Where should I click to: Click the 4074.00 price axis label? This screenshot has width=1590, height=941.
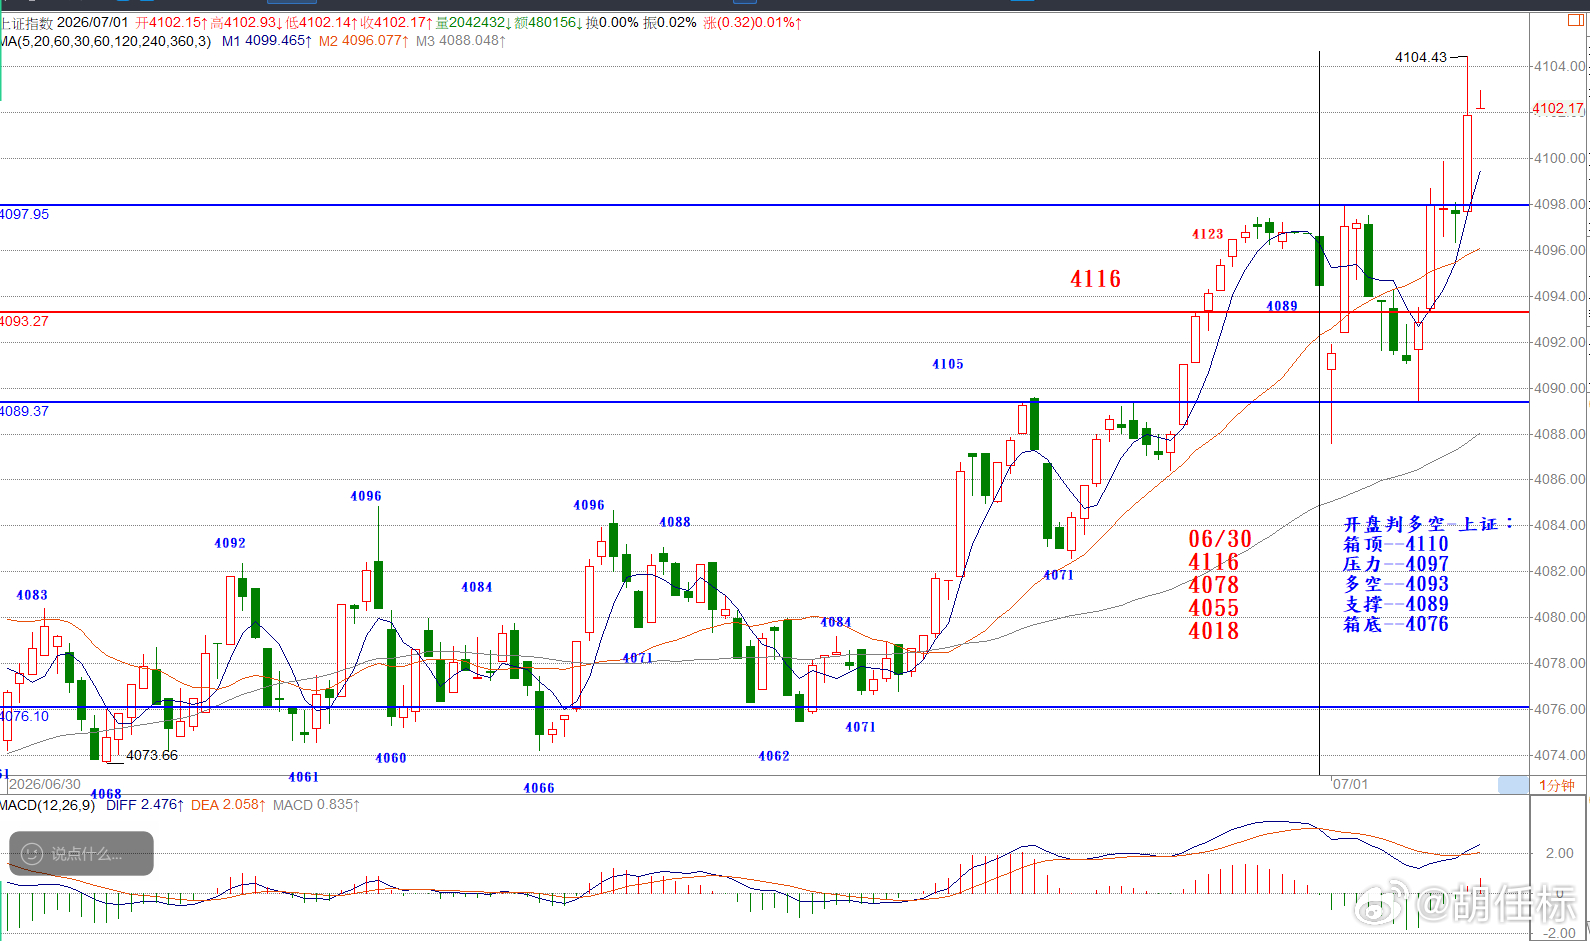click(1560, 755)
